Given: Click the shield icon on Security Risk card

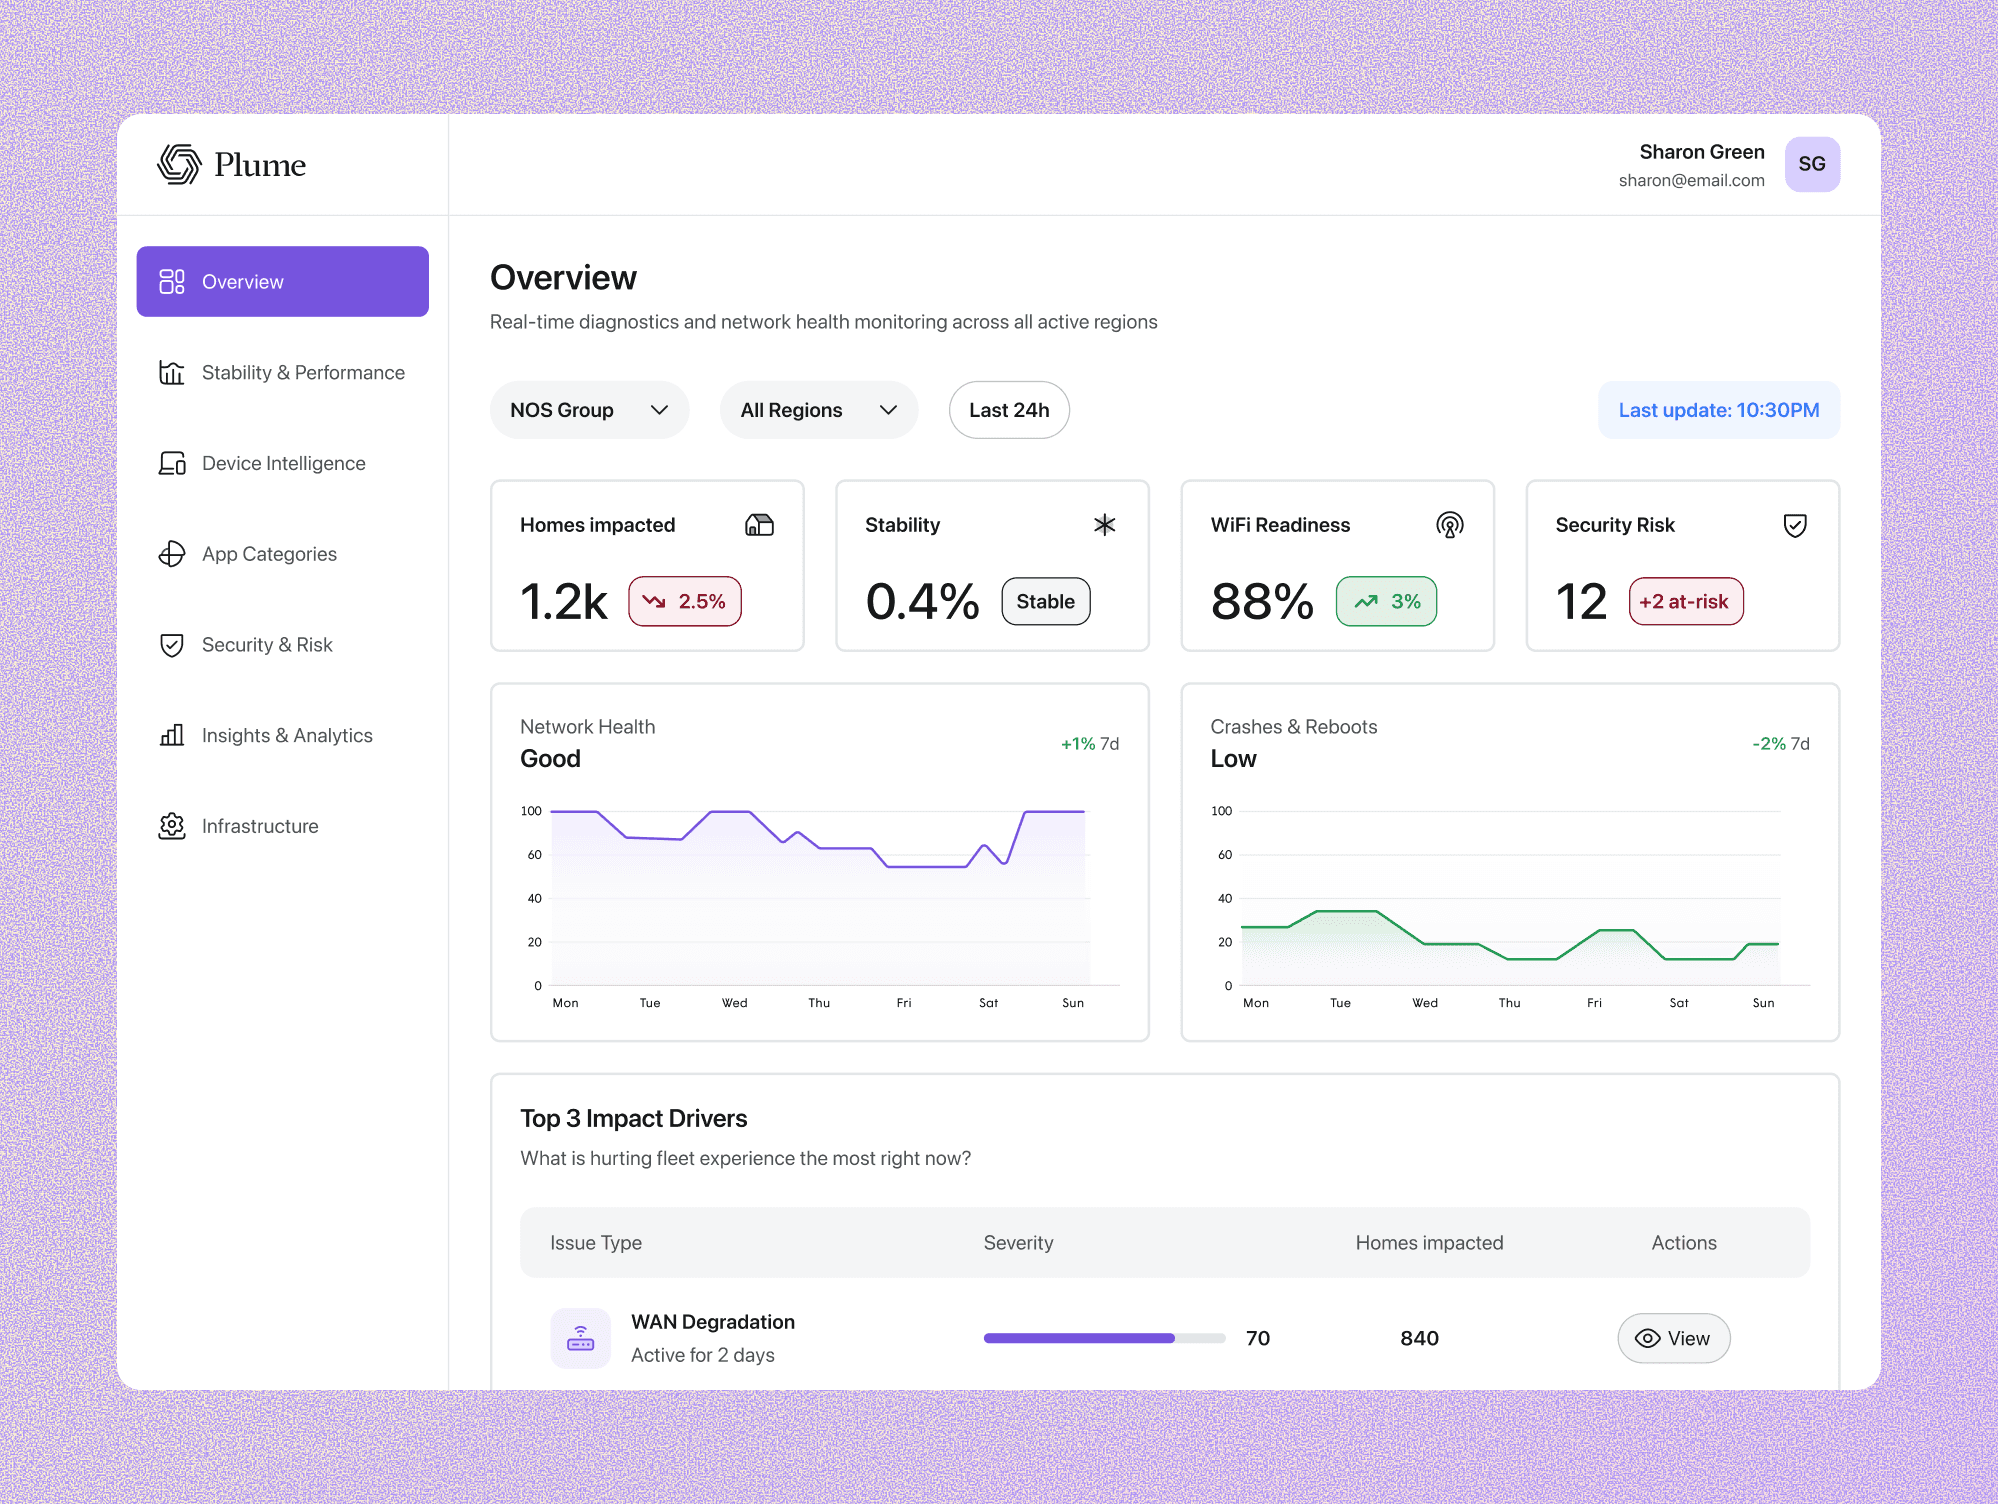Looking at the screenshot, I should point(1795,525).
